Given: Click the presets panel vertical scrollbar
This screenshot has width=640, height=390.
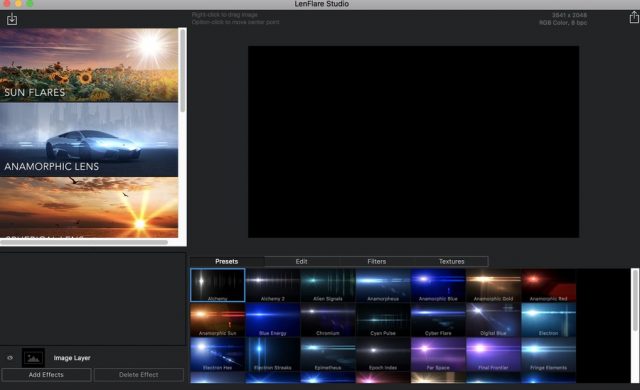Looking at the screenshot, I should click(635, 300).
